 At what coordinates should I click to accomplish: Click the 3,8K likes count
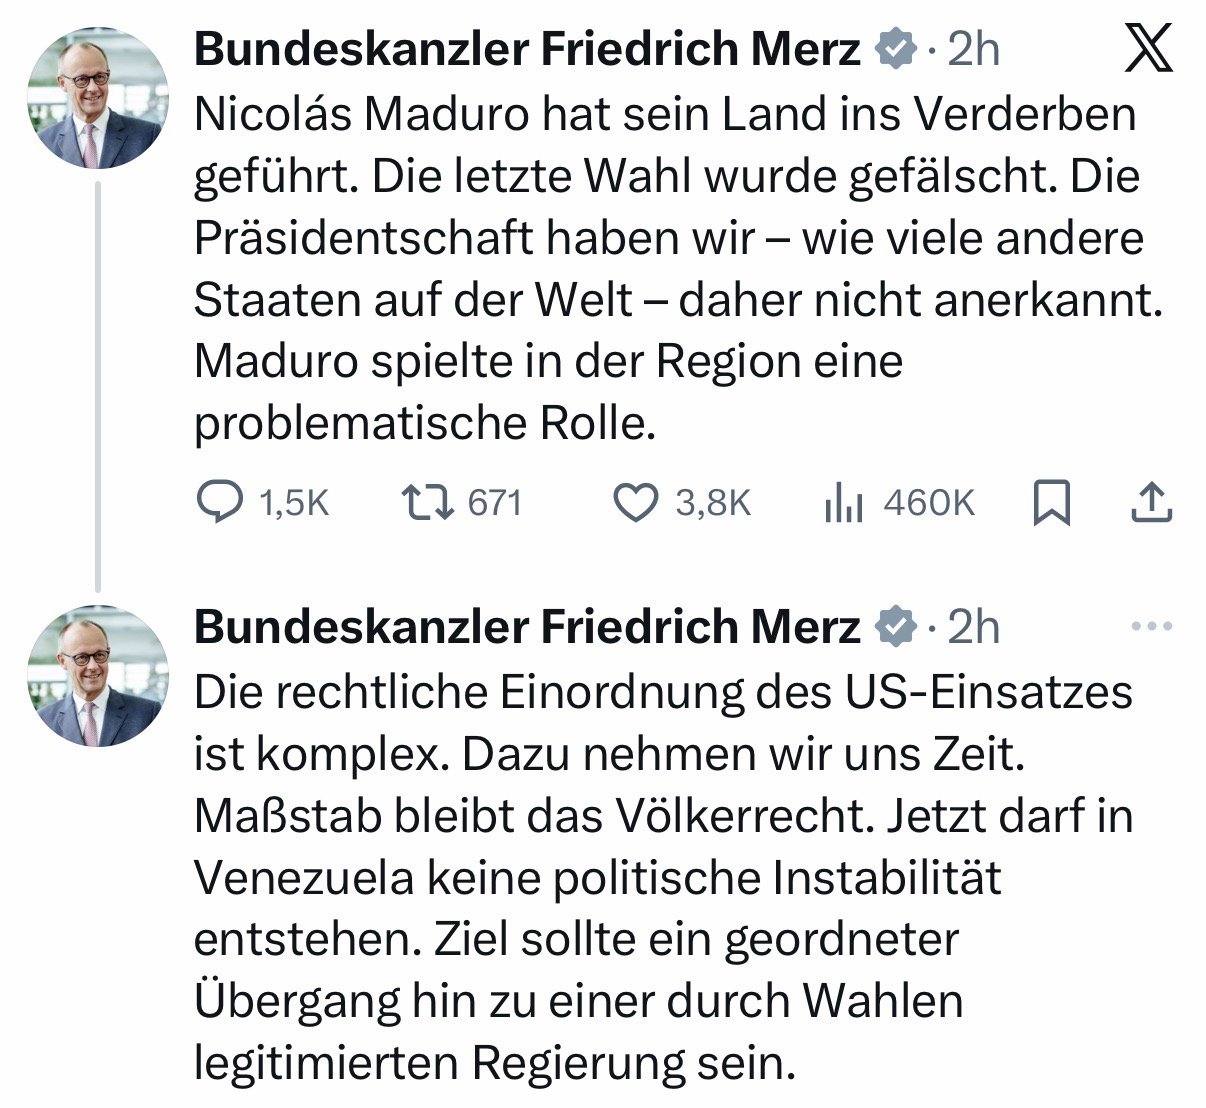tap(712, 502)
